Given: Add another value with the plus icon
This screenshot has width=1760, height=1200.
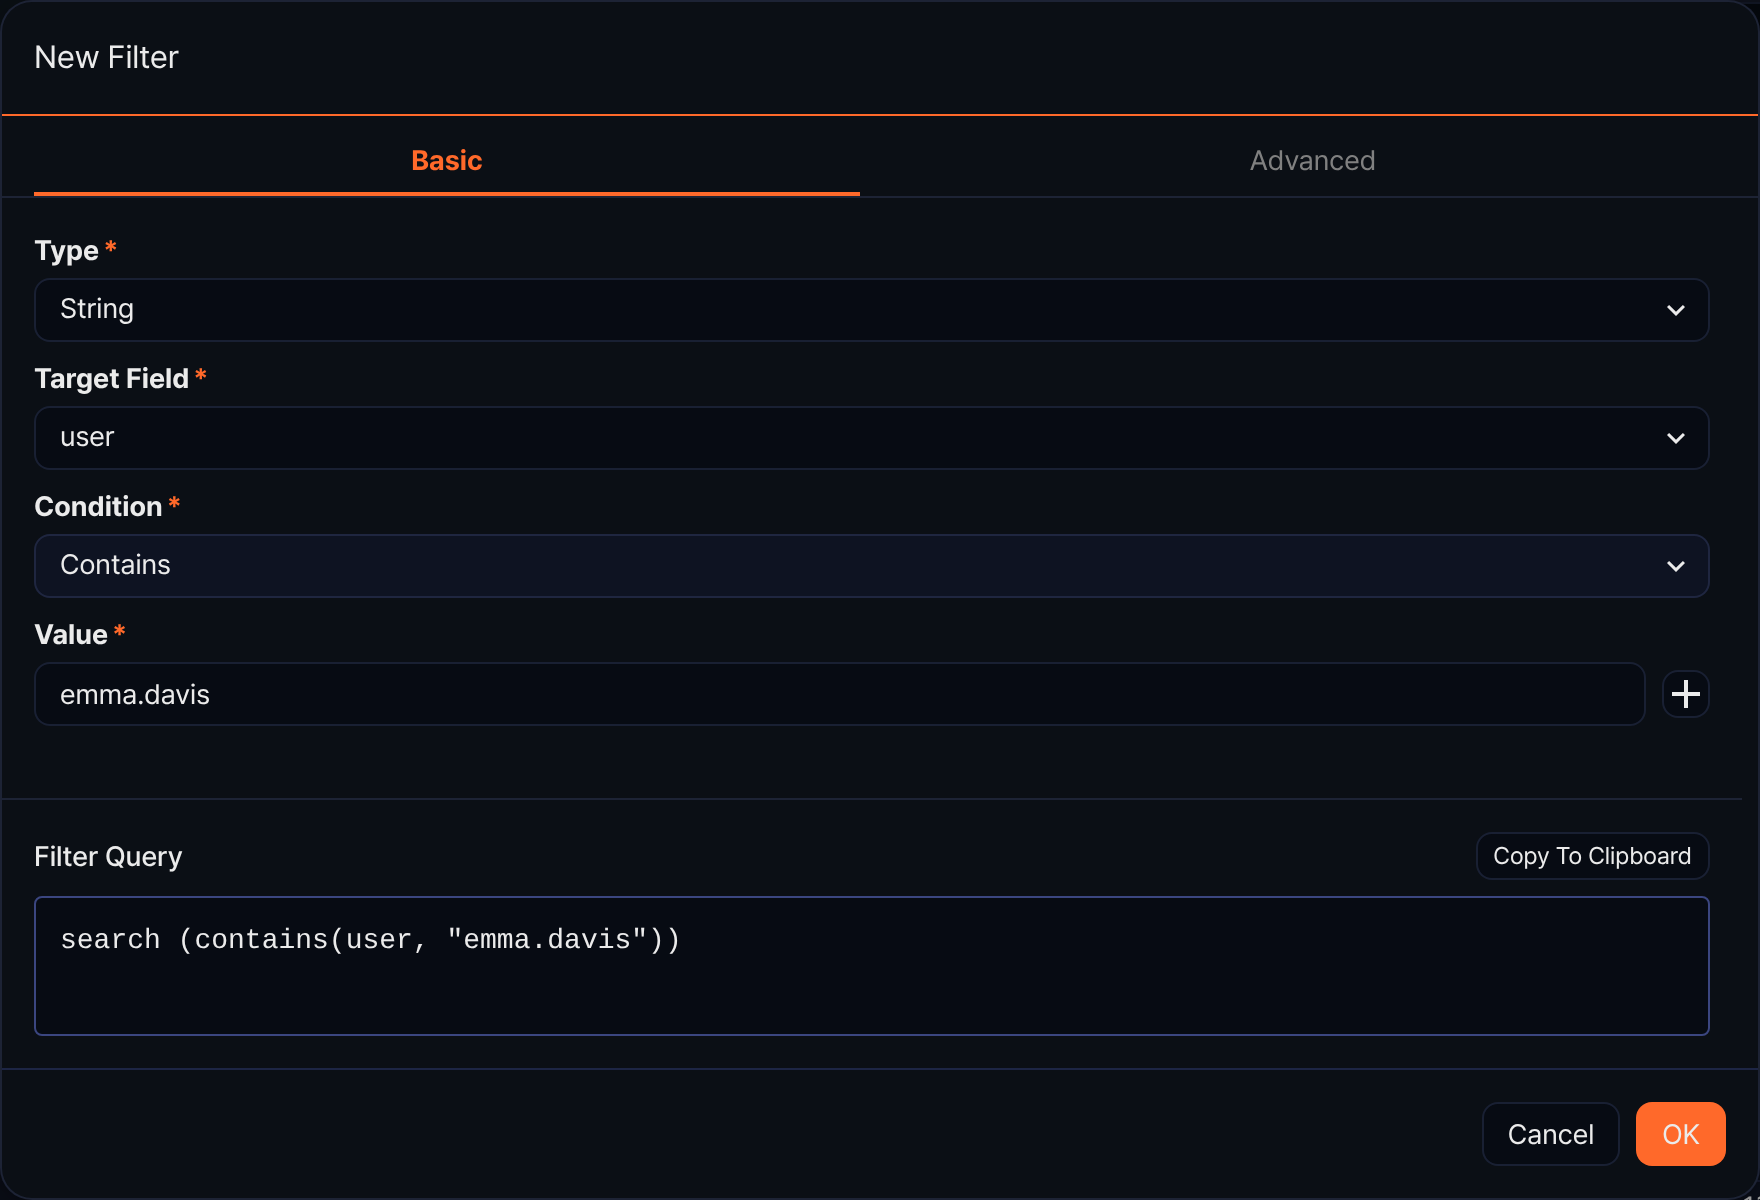Looking at the screenshot, I should pos(1685,694).
